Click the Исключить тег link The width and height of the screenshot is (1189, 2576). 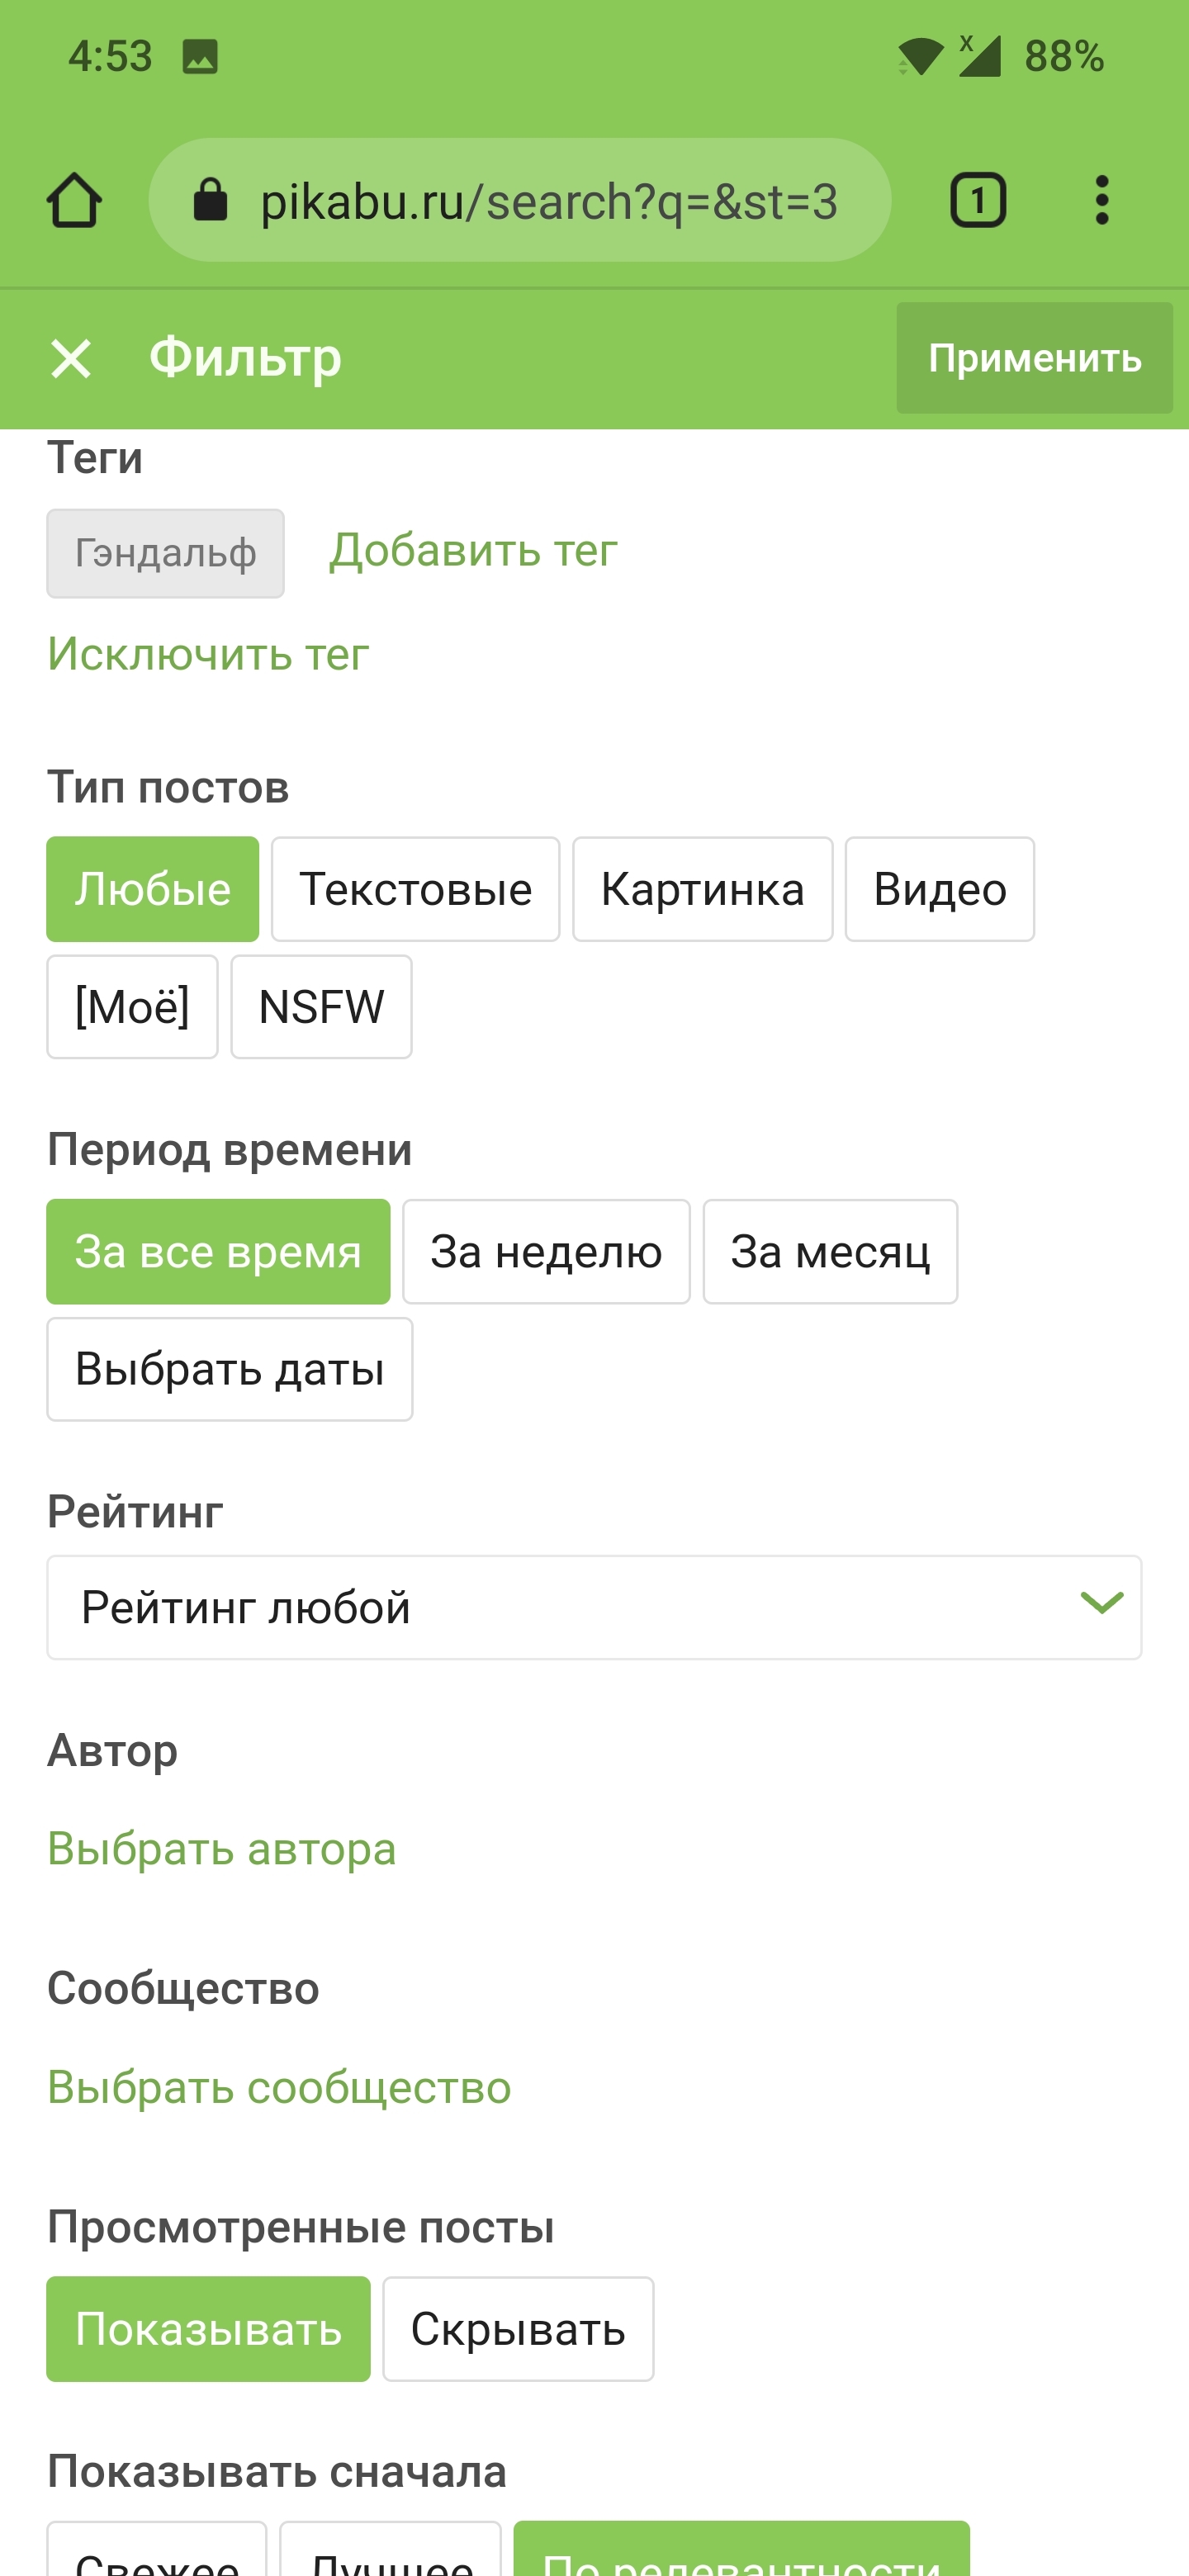tap(208, 654)
